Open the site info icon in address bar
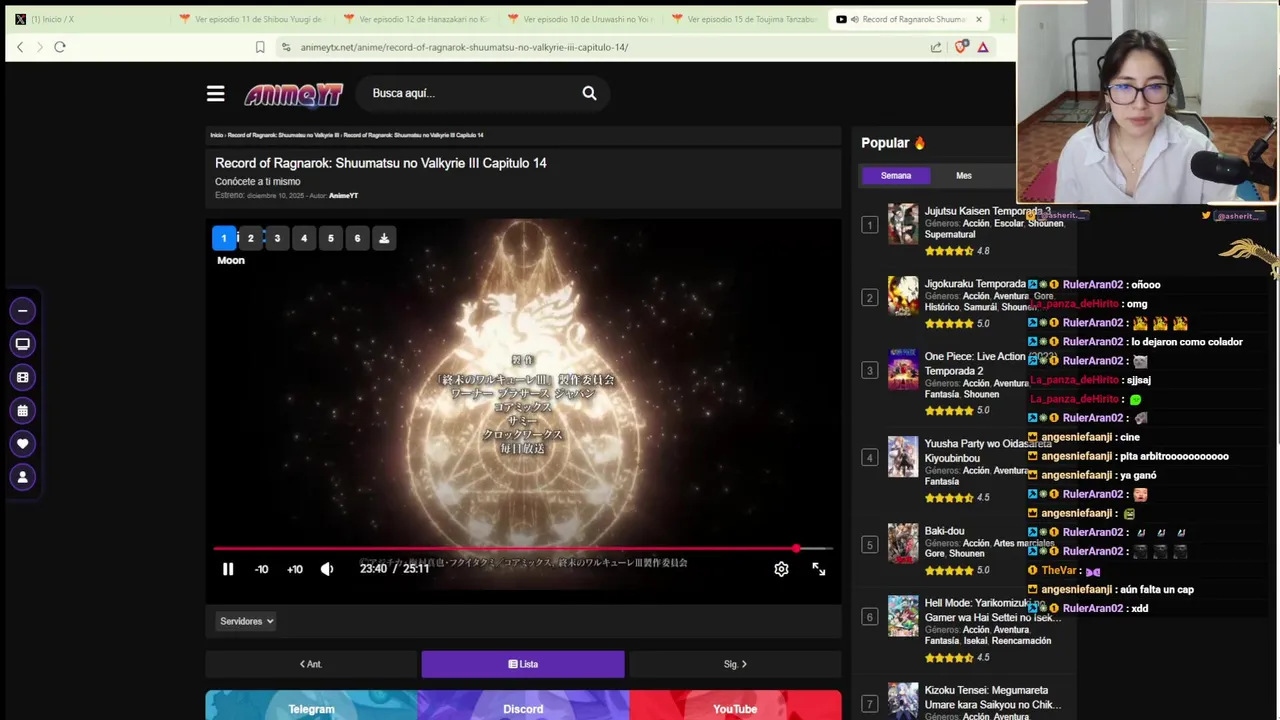 pos(286,47)
